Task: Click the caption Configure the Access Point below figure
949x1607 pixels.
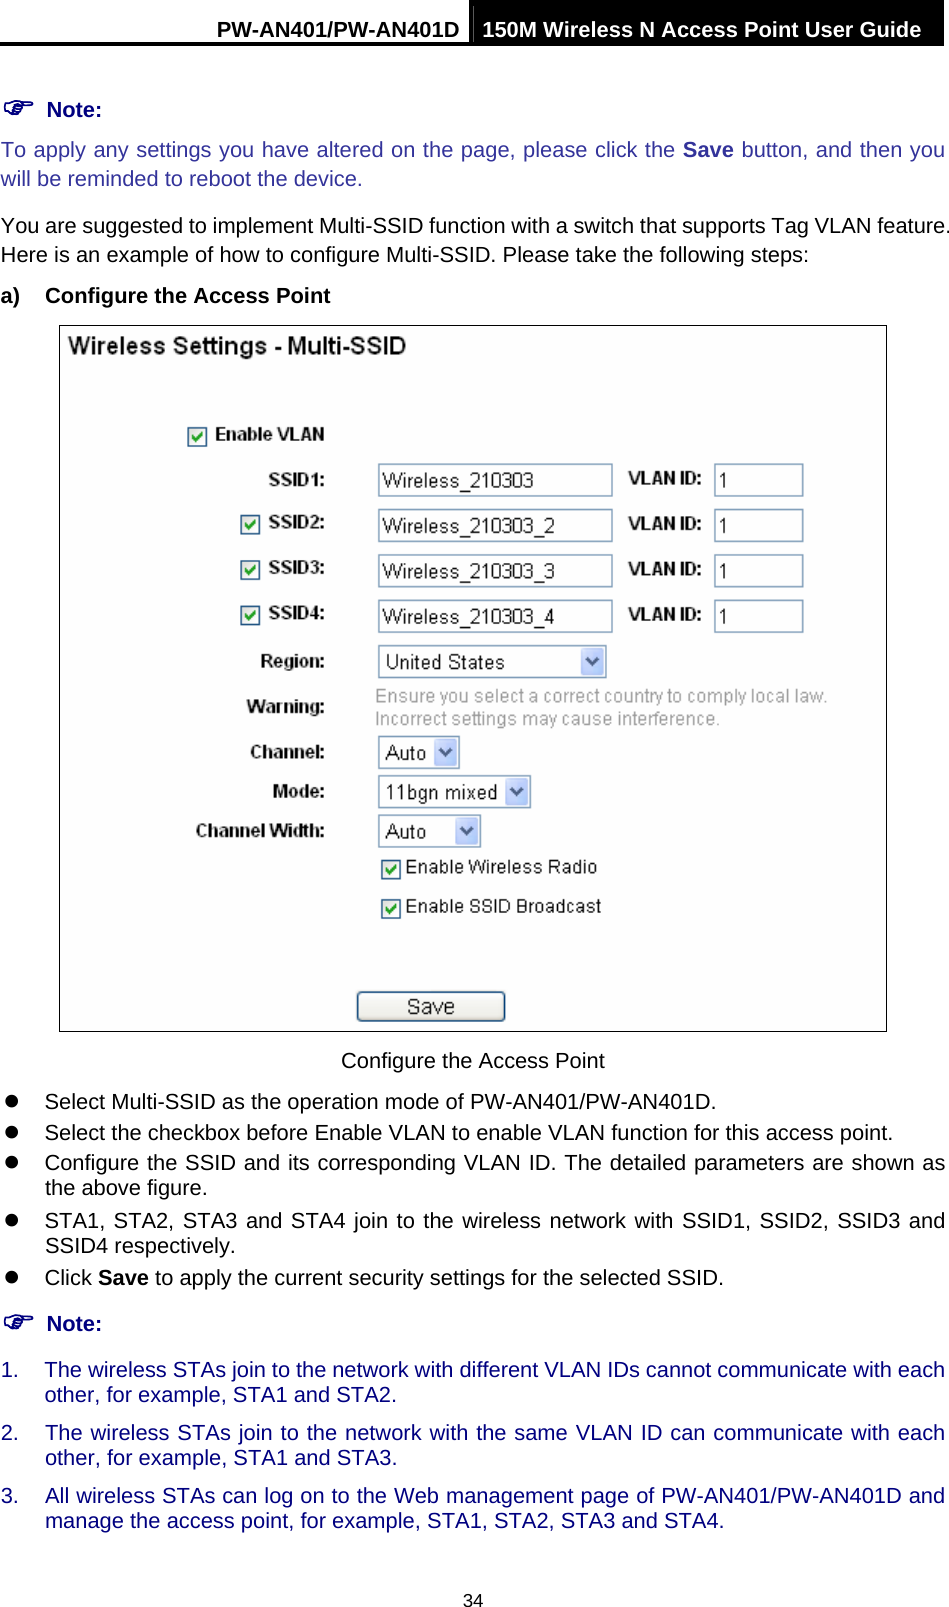Action: pos(473,1061)
